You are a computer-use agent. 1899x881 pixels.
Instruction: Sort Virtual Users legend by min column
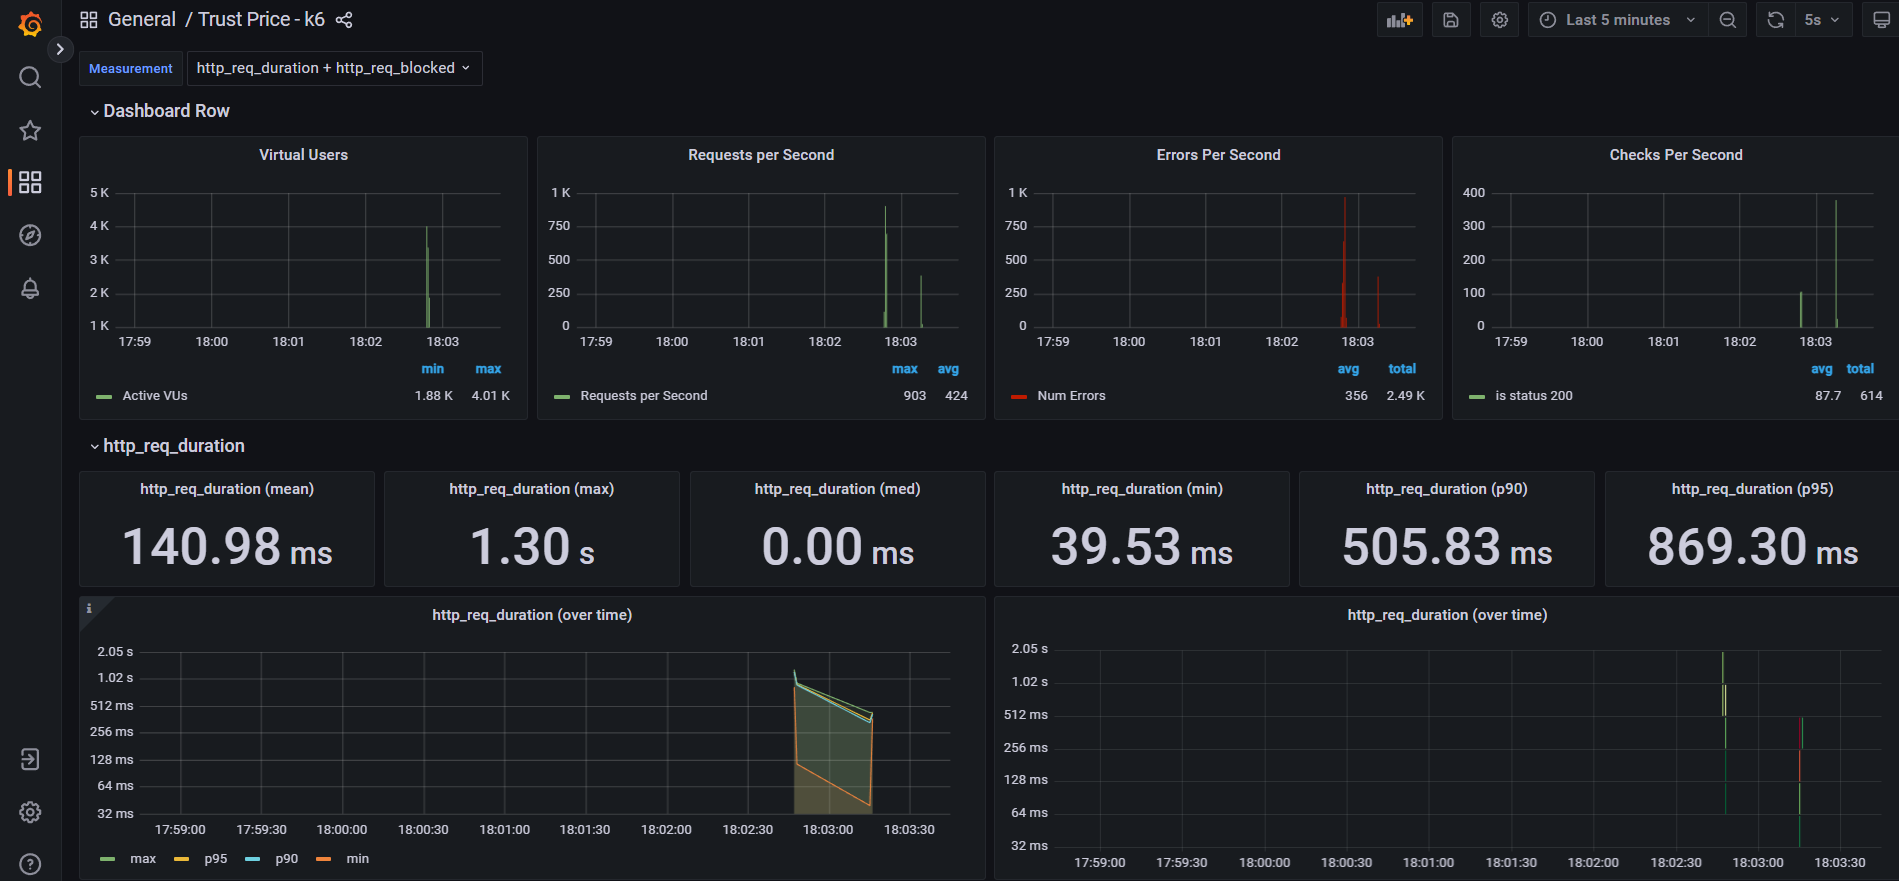pyautogui.click(x=432, y=369)
